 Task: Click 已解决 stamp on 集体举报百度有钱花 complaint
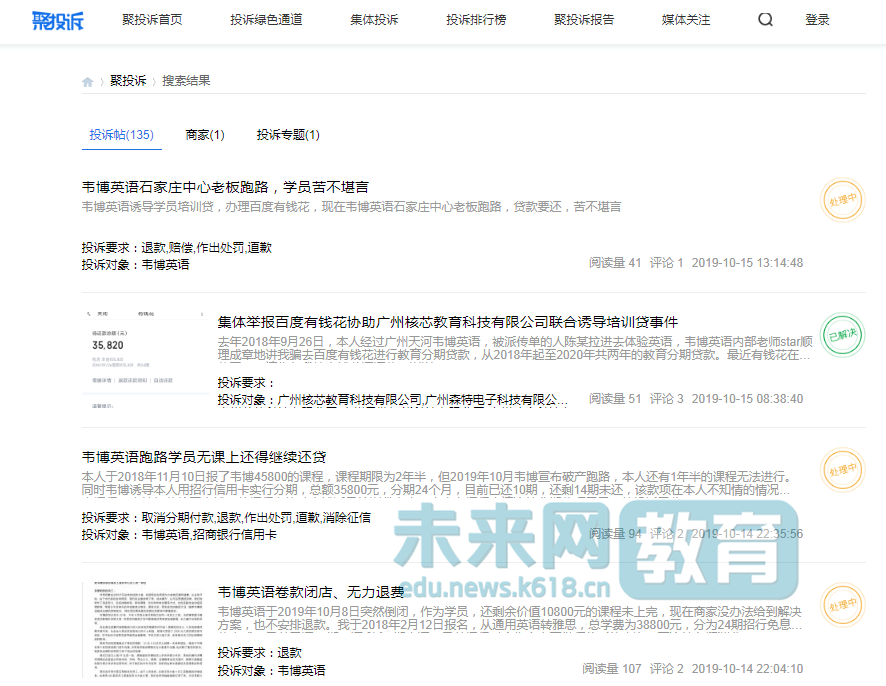coord(842,335)
